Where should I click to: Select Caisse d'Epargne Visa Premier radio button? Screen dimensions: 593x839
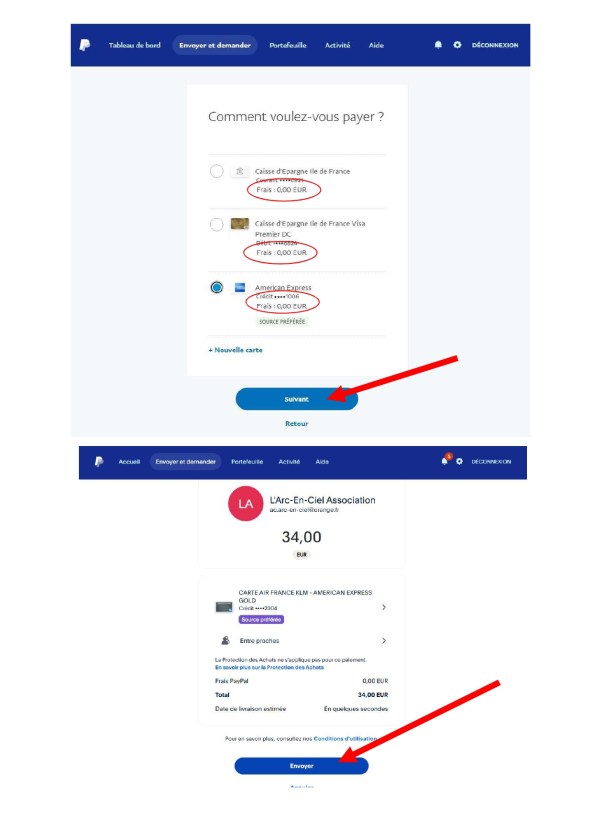point(216,224)
